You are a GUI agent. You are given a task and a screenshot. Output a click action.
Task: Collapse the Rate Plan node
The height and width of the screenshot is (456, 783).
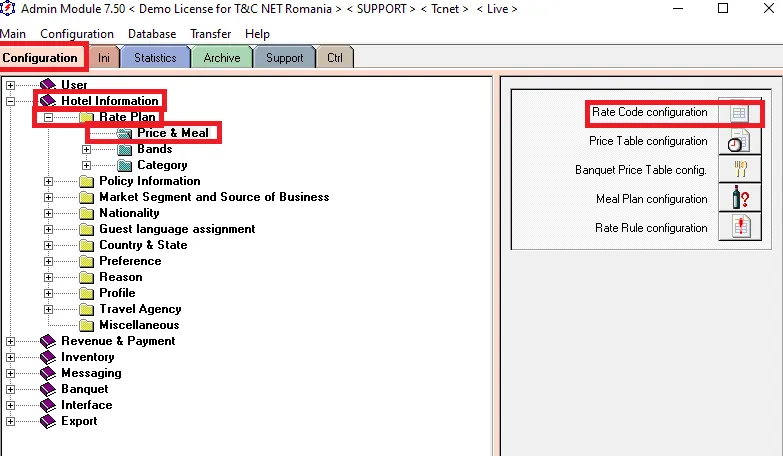click(x=48, y=117)
